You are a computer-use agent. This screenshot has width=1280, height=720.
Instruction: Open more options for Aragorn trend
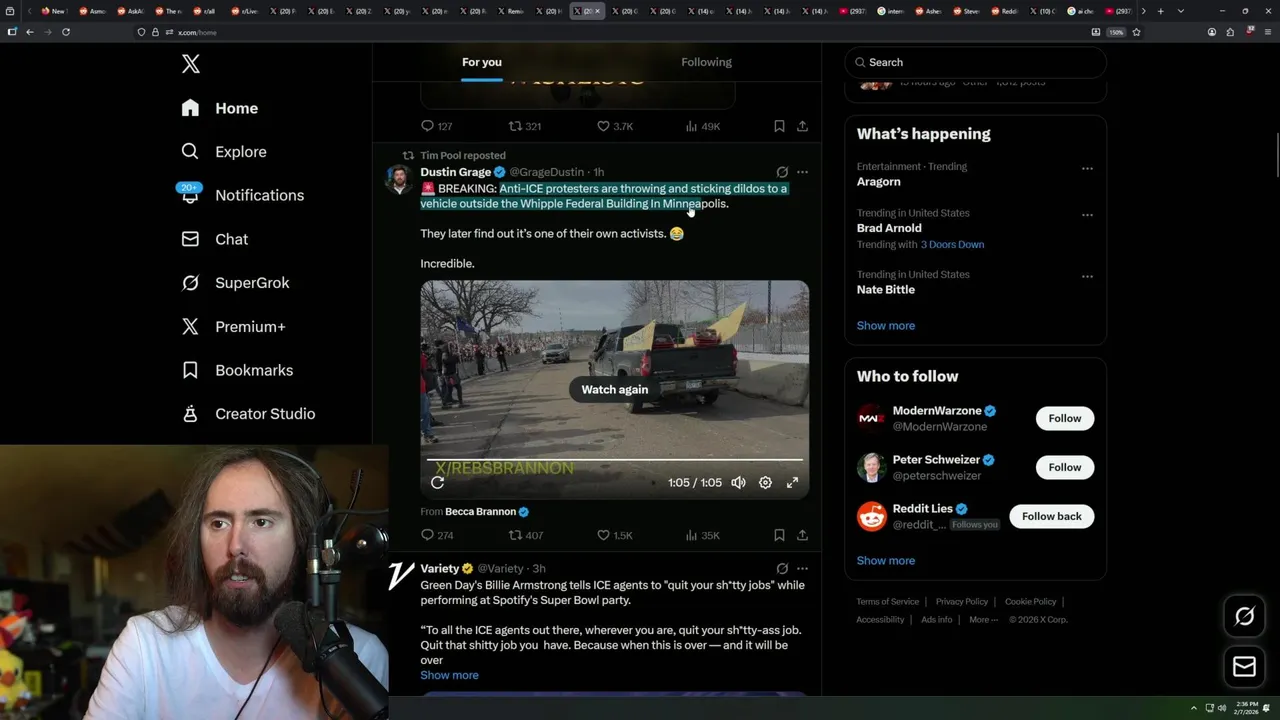tap(1087, 168)
